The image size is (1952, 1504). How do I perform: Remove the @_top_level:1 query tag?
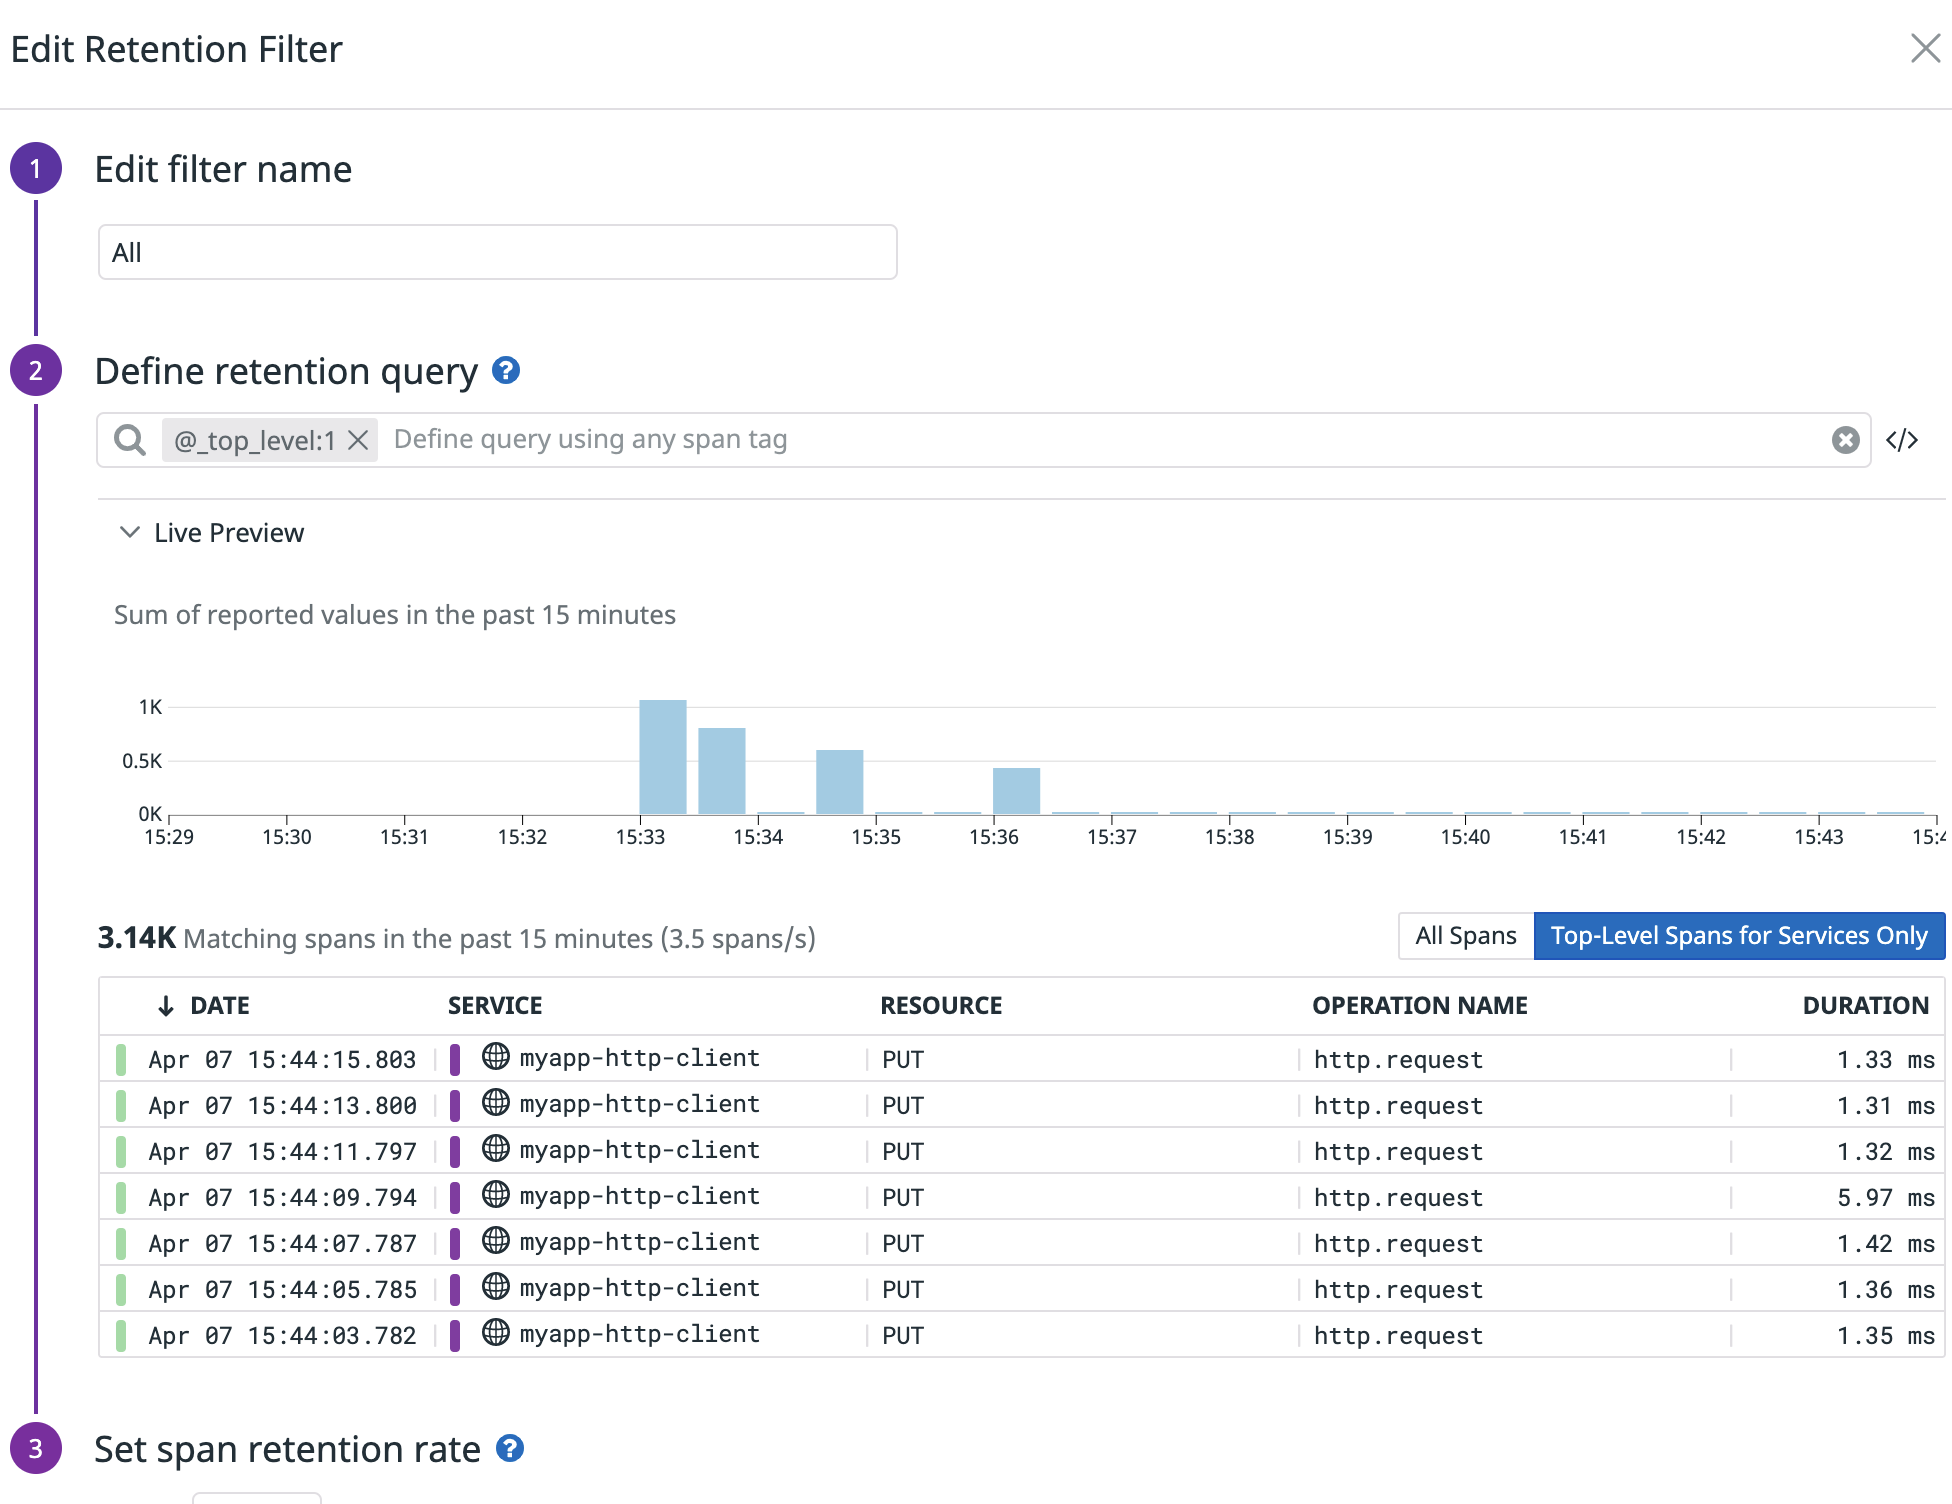click(x=358, y=440)
